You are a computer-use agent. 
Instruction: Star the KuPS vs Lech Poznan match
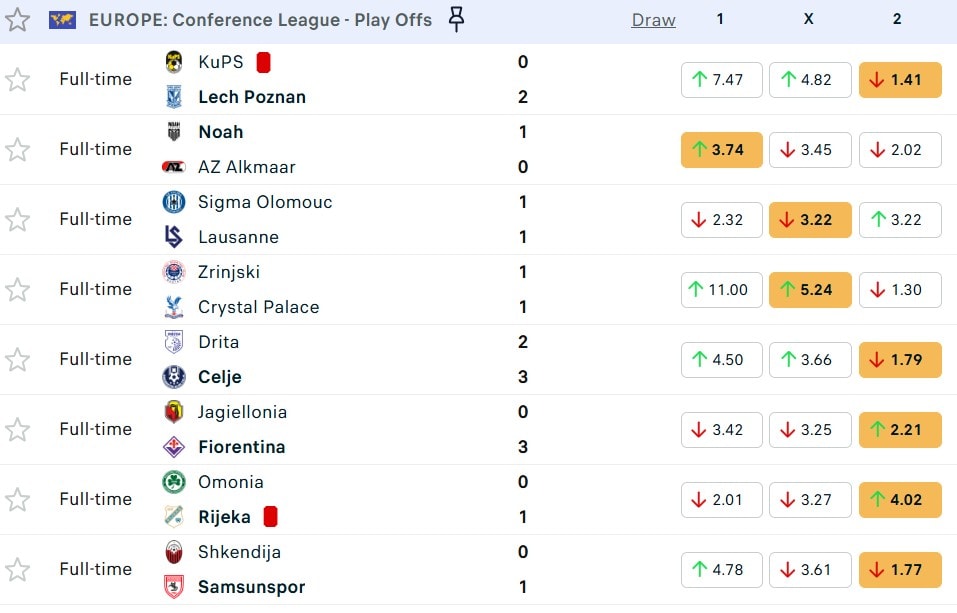17,80
